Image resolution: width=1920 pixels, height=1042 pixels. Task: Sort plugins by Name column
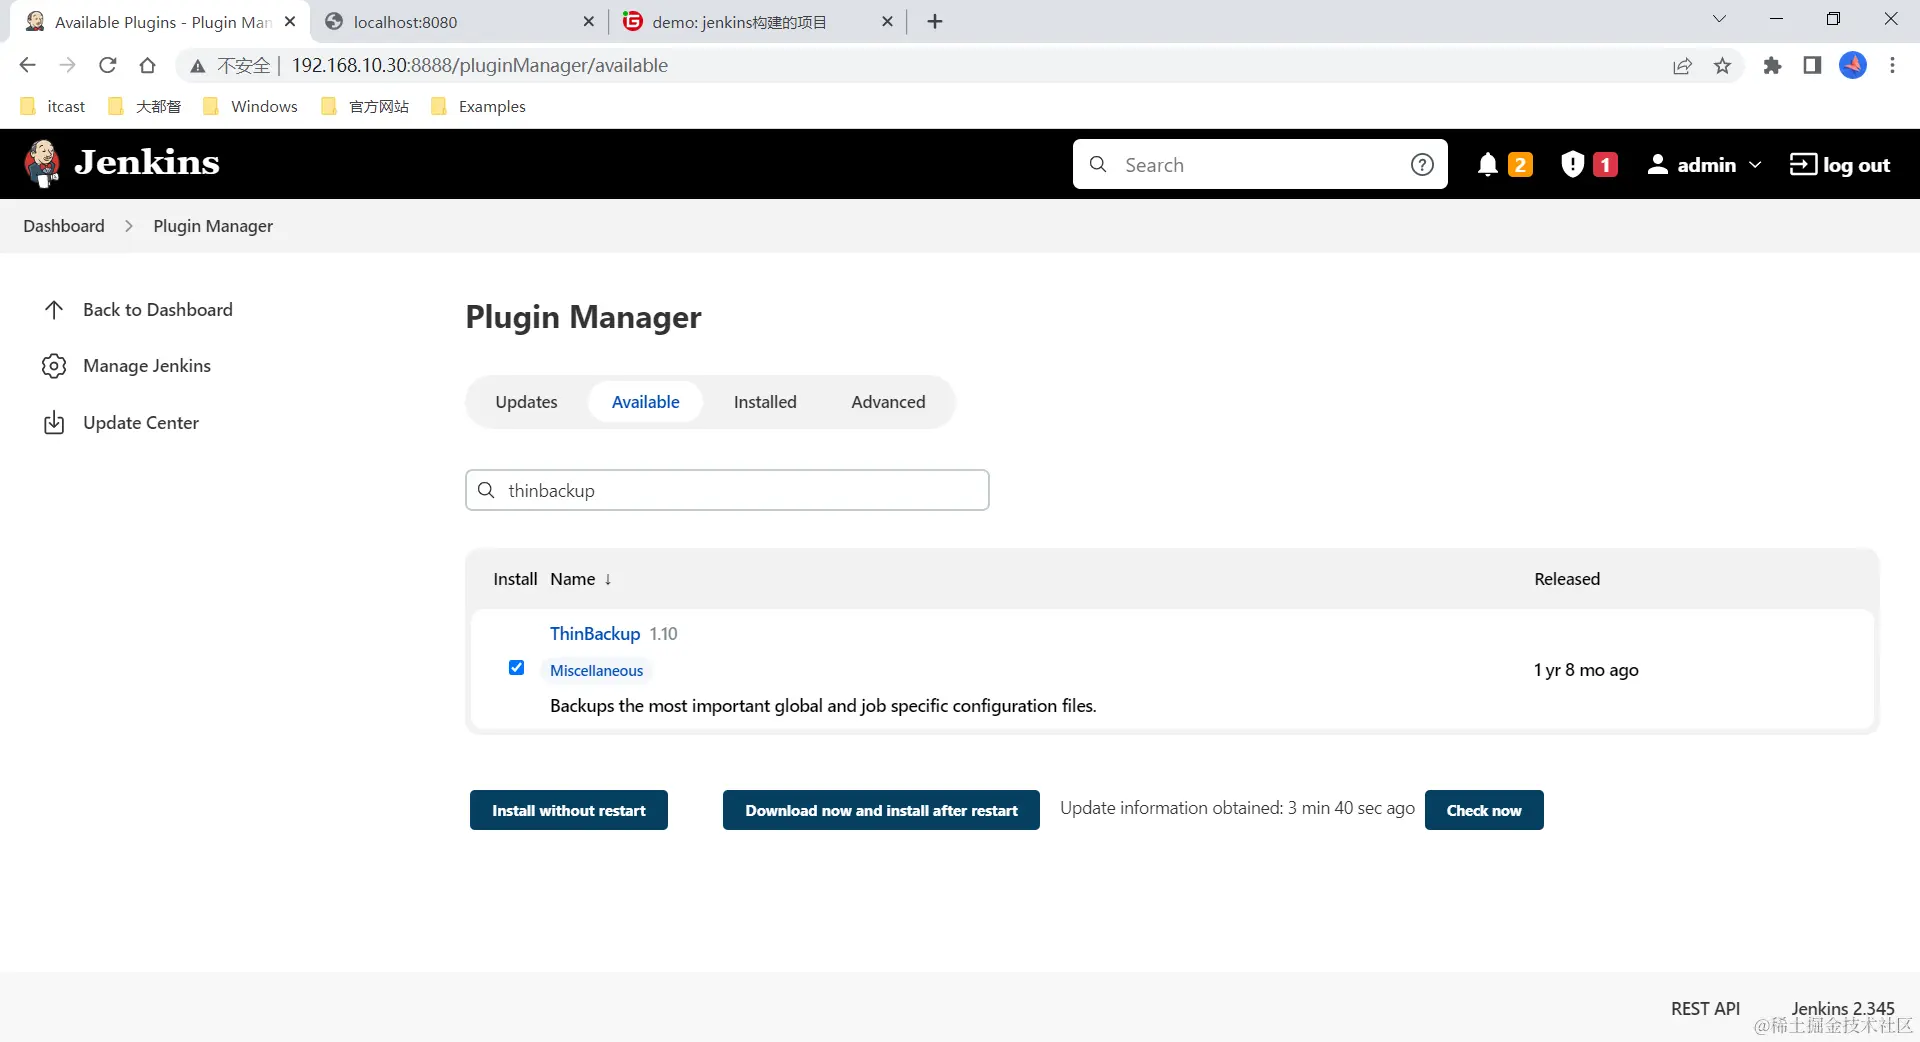coord(580,579)
